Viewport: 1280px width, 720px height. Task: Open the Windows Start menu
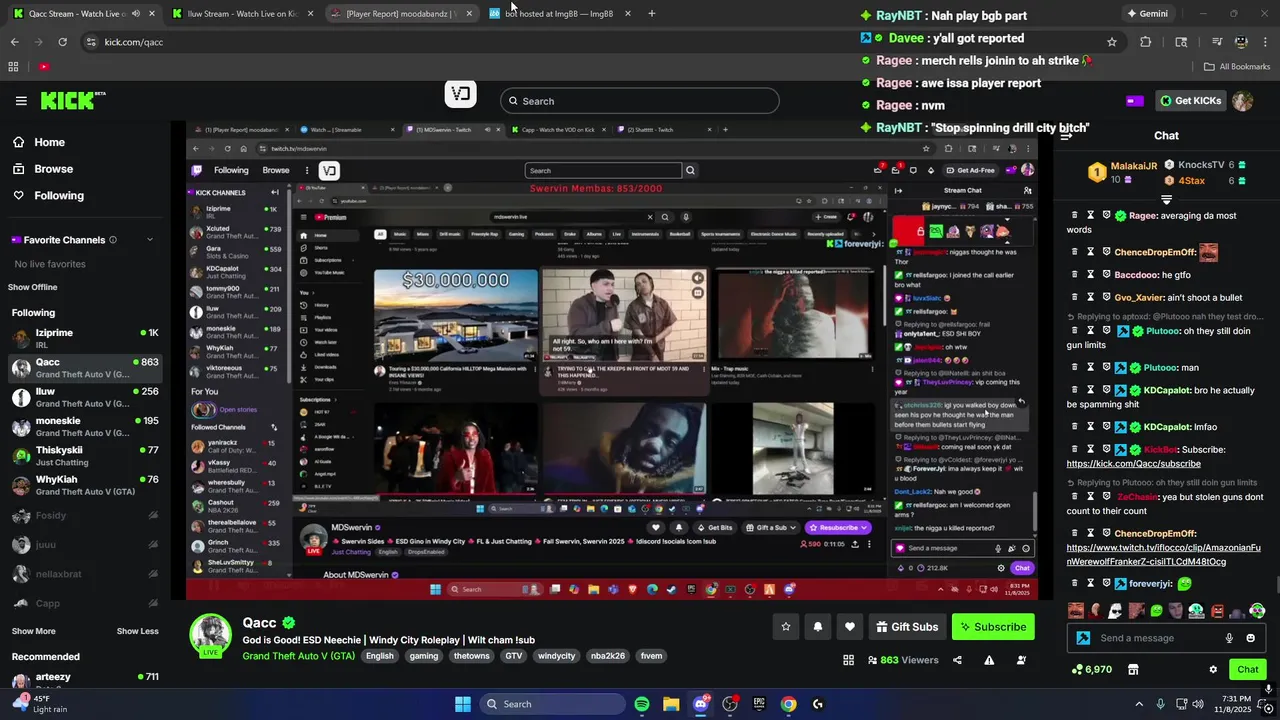coord(463,704)
